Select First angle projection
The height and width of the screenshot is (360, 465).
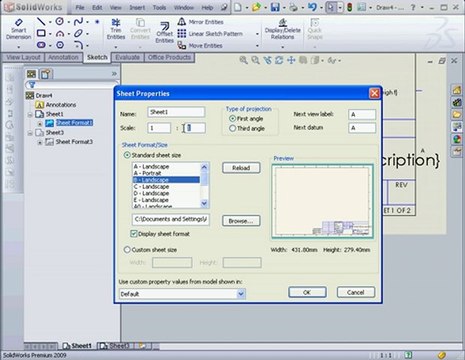[x=233, y=118]
